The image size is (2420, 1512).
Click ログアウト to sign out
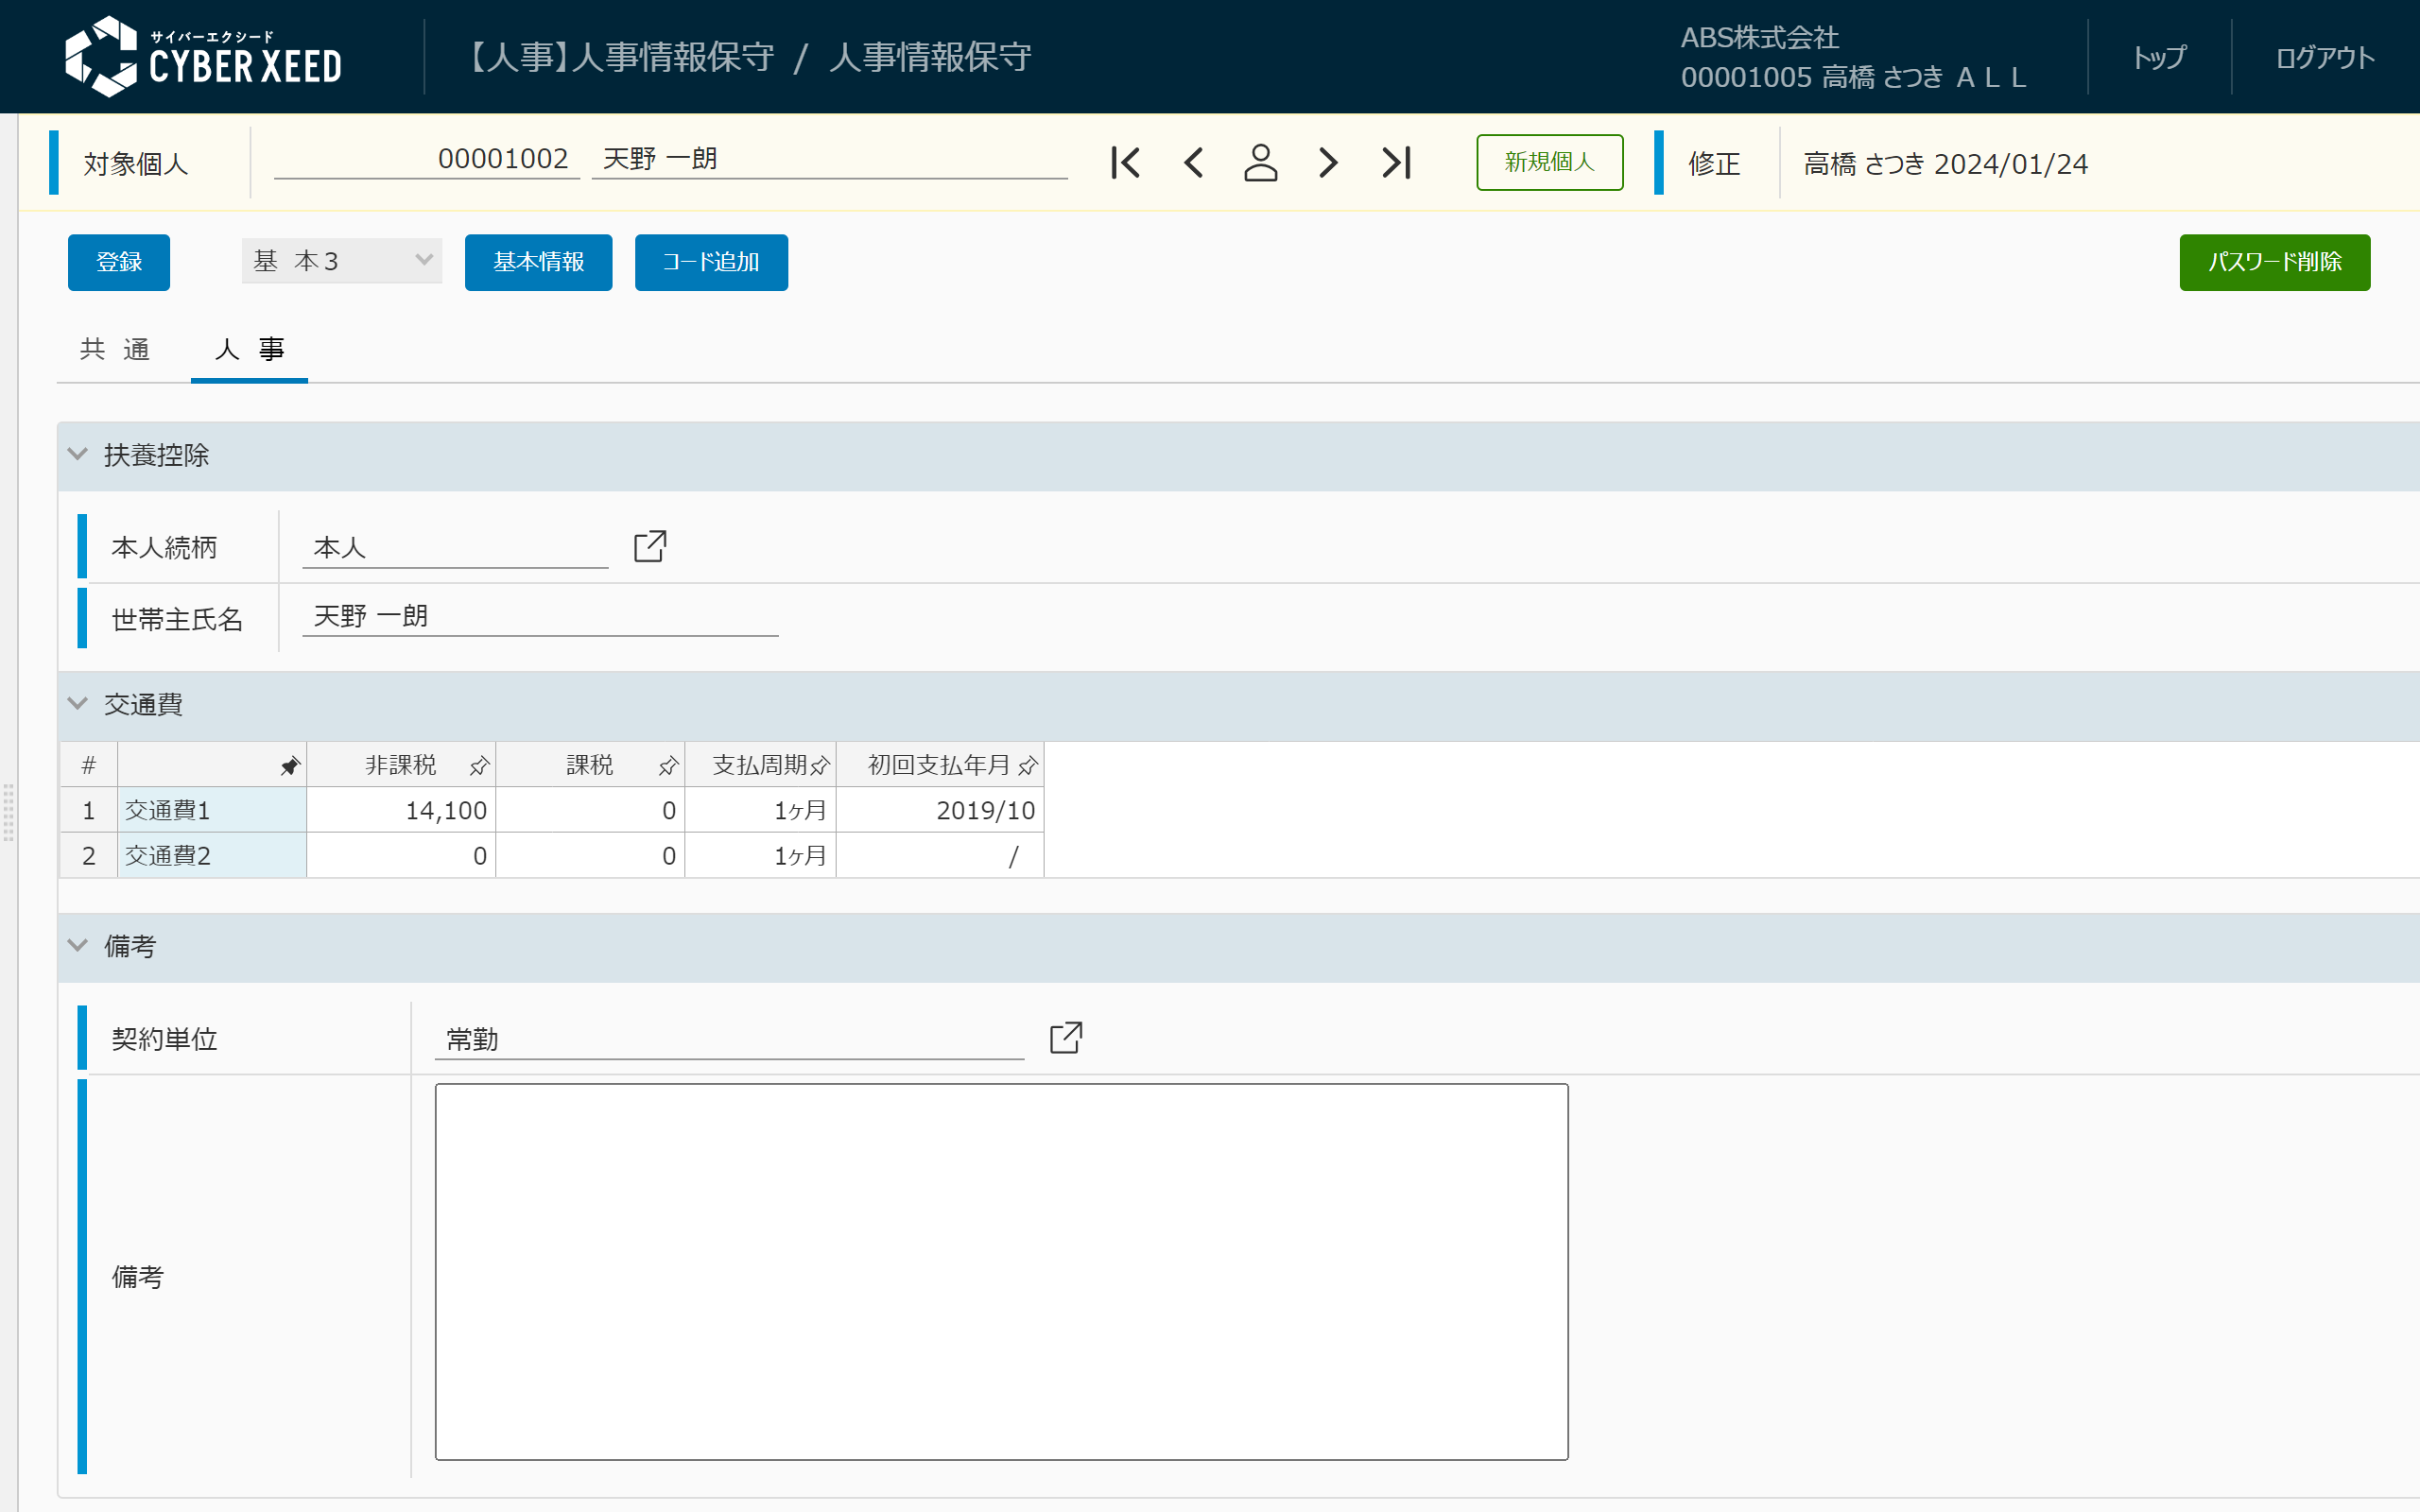(2325, 57)
